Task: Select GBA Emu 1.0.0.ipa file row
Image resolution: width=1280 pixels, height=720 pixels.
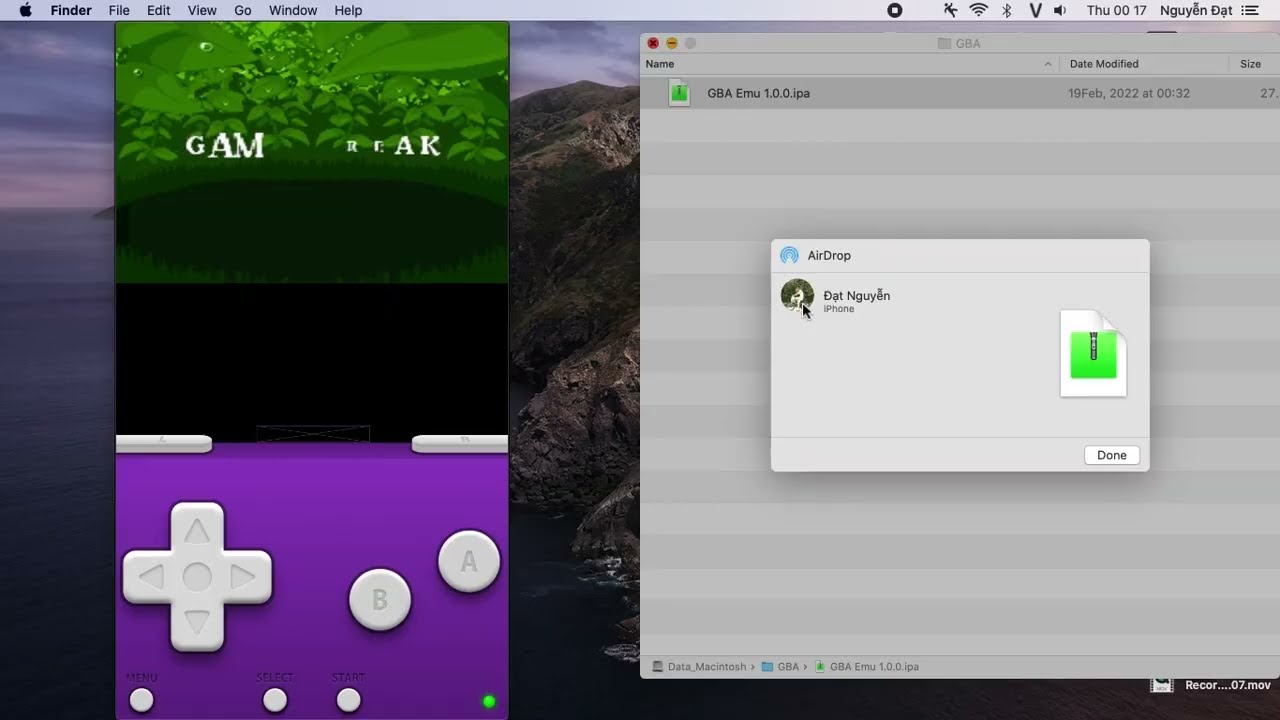Action: tap(960, 93)
